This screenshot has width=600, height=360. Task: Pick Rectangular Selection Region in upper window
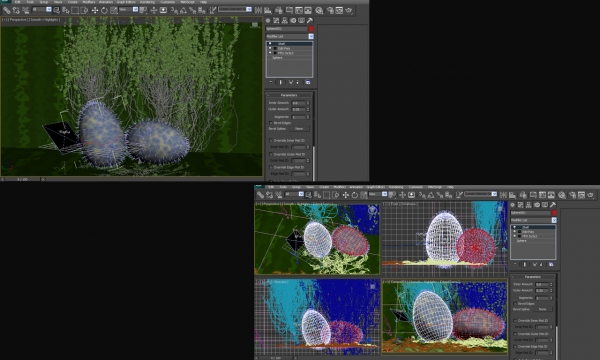click(x=75, y=10)
